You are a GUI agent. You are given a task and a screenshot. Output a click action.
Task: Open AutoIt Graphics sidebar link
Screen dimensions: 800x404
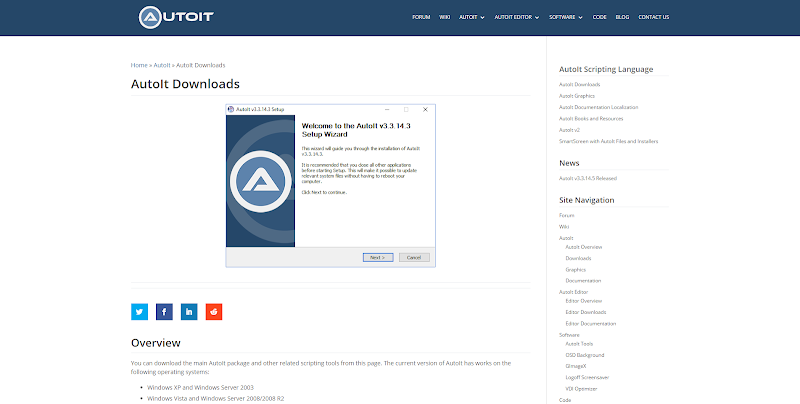tap(577, 96)
